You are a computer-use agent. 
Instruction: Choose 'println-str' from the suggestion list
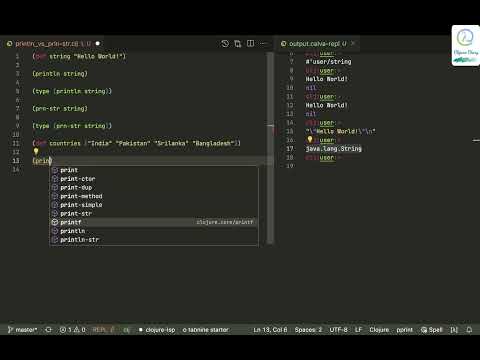[154, 239]
